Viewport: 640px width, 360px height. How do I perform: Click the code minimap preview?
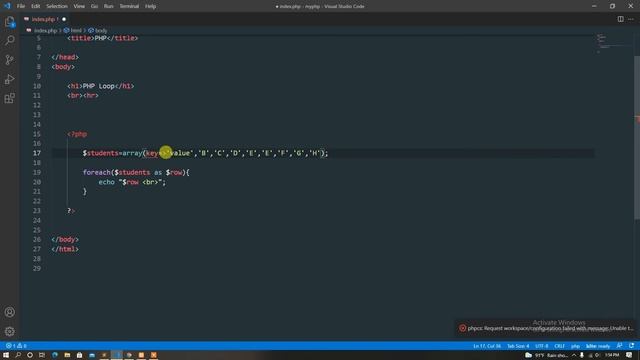pos(611,45)
